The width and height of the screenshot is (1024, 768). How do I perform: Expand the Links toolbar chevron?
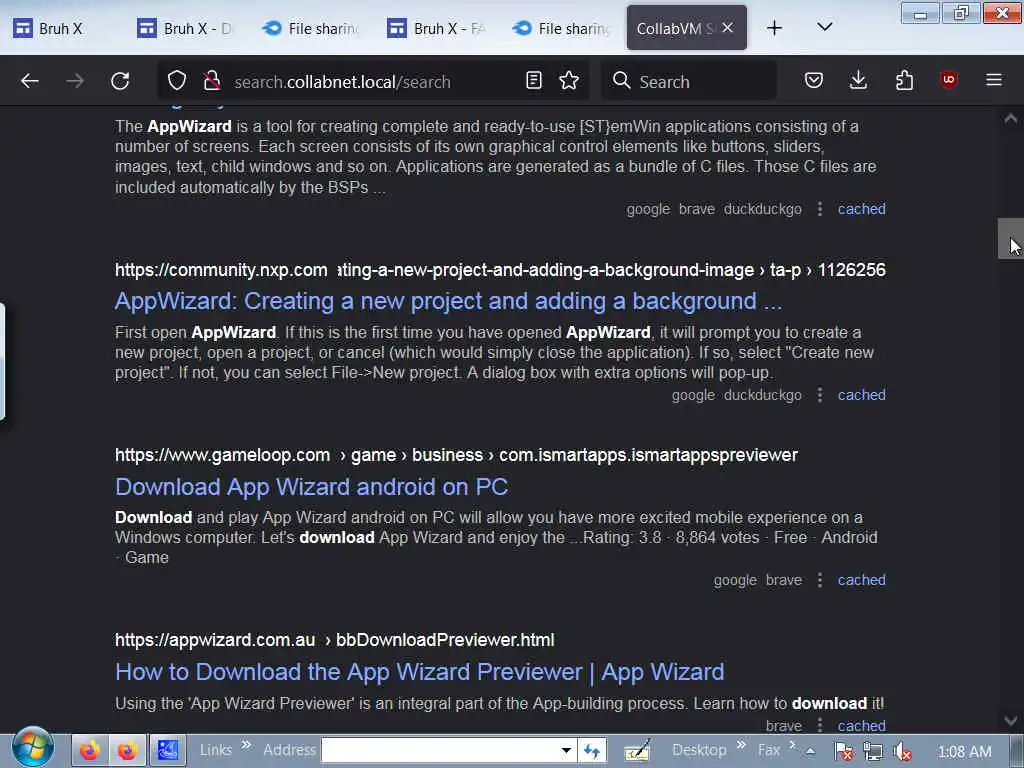coord(246,744)
